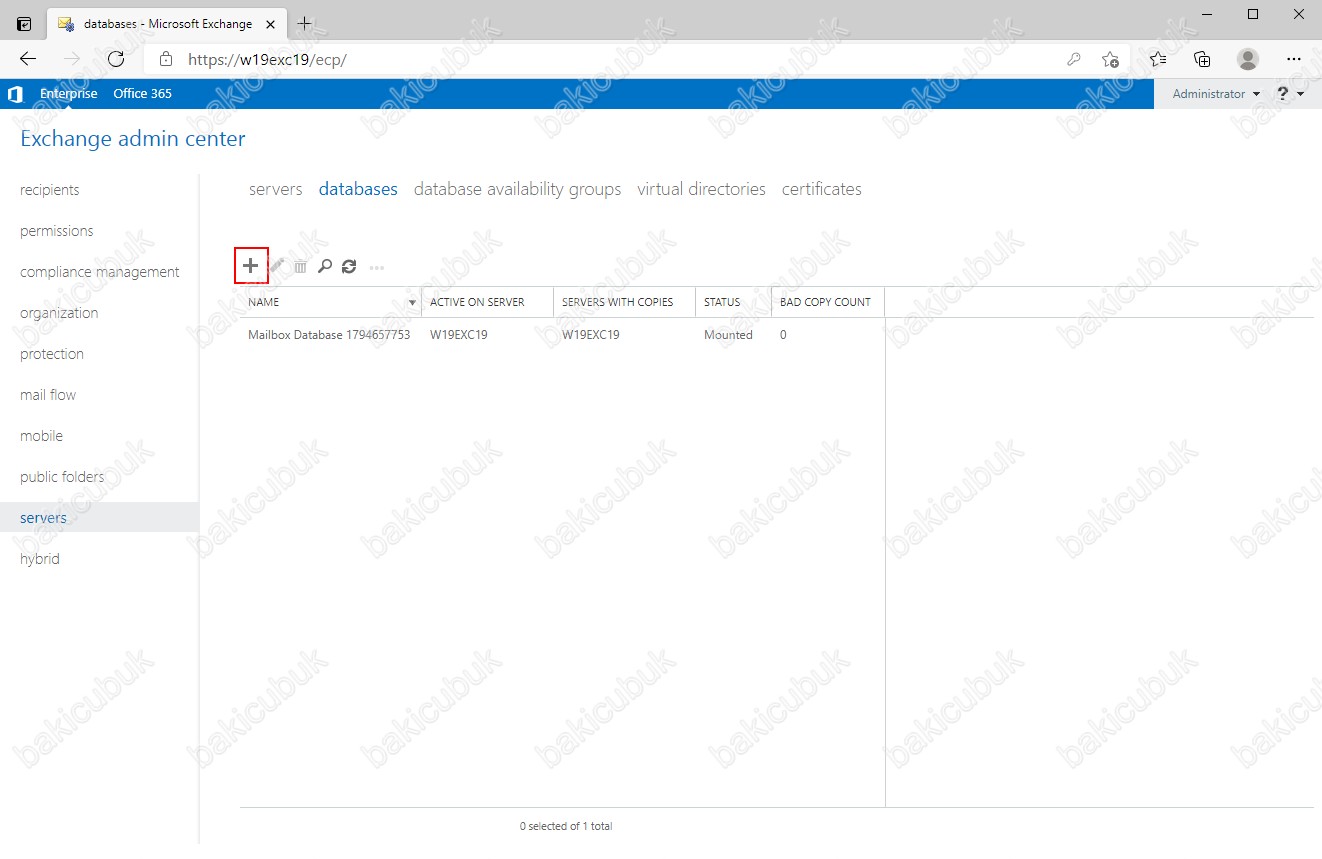
Task: Open tab actions menu icon
Action: point(24,23)
